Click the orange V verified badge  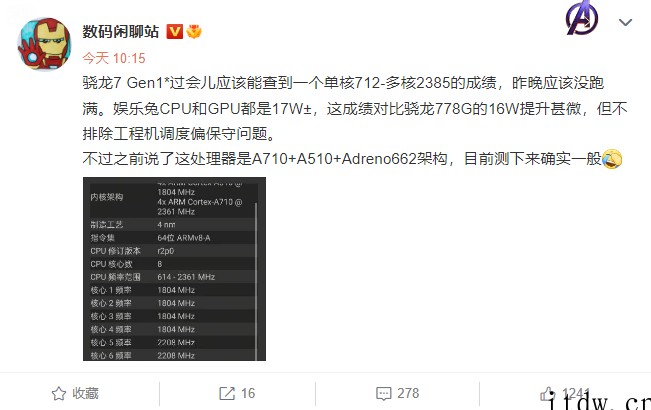174,32
